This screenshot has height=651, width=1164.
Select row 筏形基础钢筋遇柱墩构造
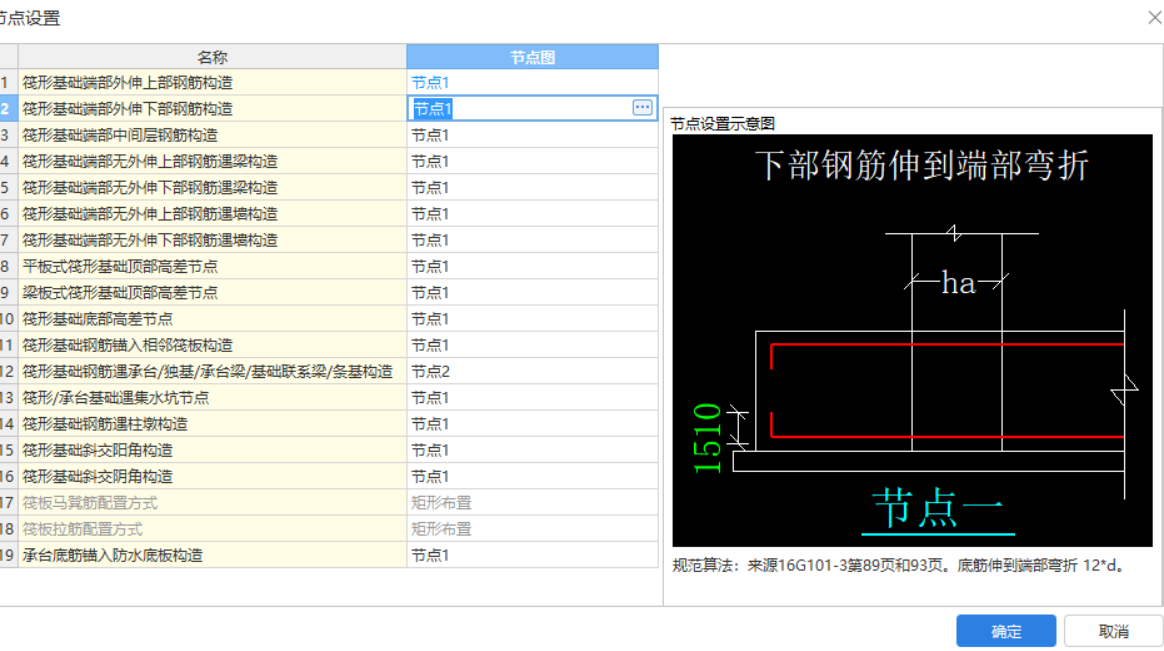[212, 424]
